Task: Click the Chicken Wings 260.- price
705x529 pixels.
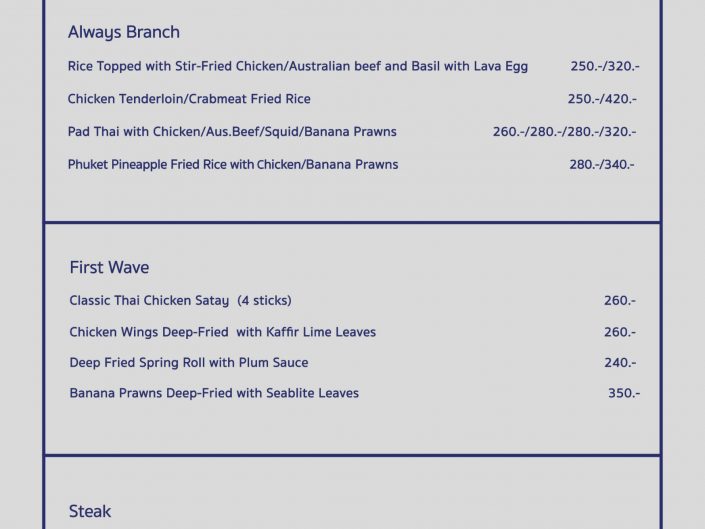Action: point(619,332)
